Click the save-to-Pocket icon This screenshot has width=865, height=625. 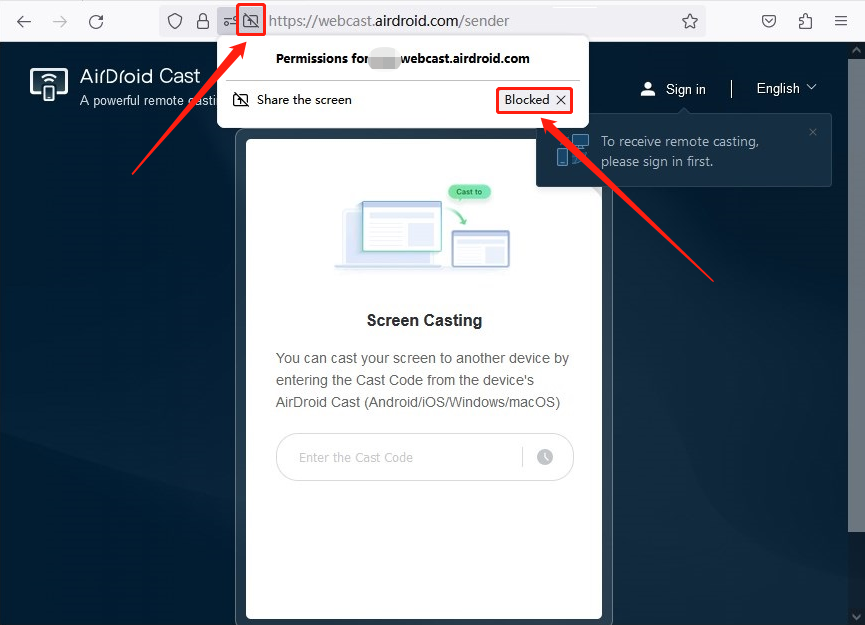(x=769, y=21)
